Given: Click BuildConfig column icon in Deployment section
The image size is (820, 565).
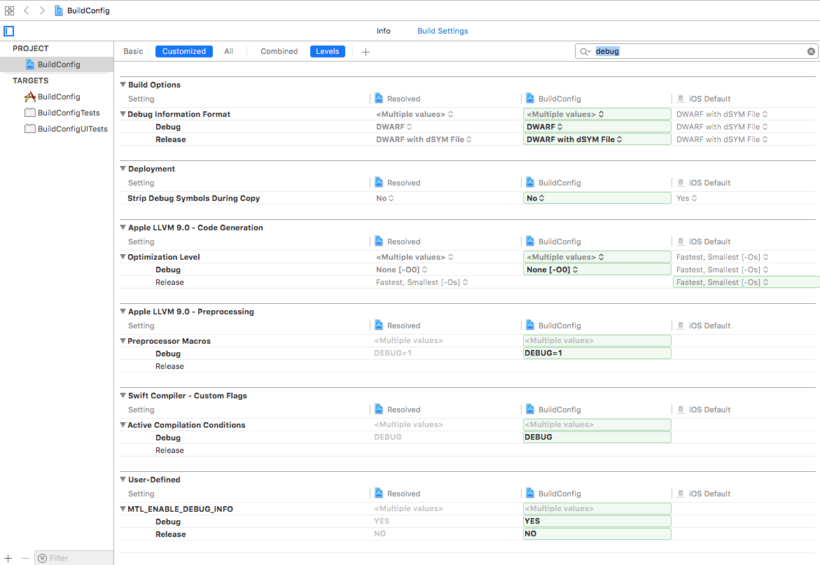Looking at the screenshot, I should tap(530, 183).
